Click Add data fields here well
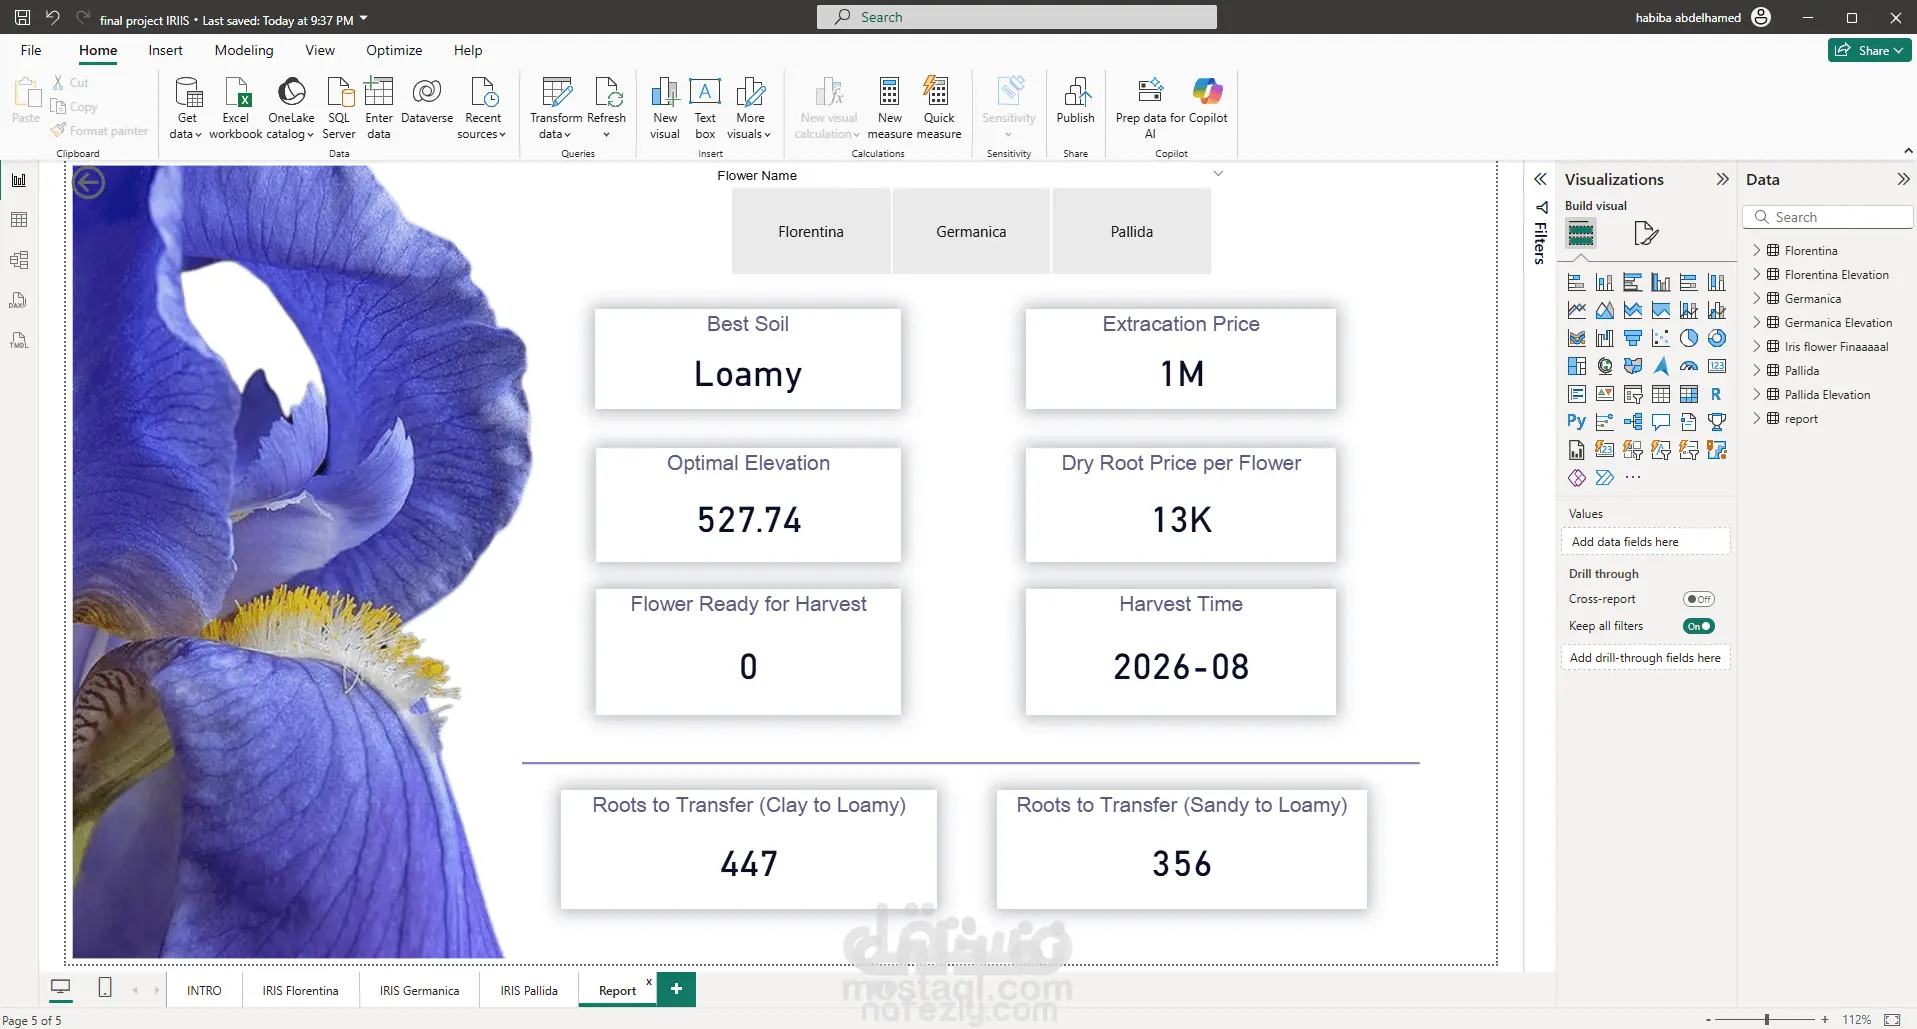 click(x=1645, y=542)
